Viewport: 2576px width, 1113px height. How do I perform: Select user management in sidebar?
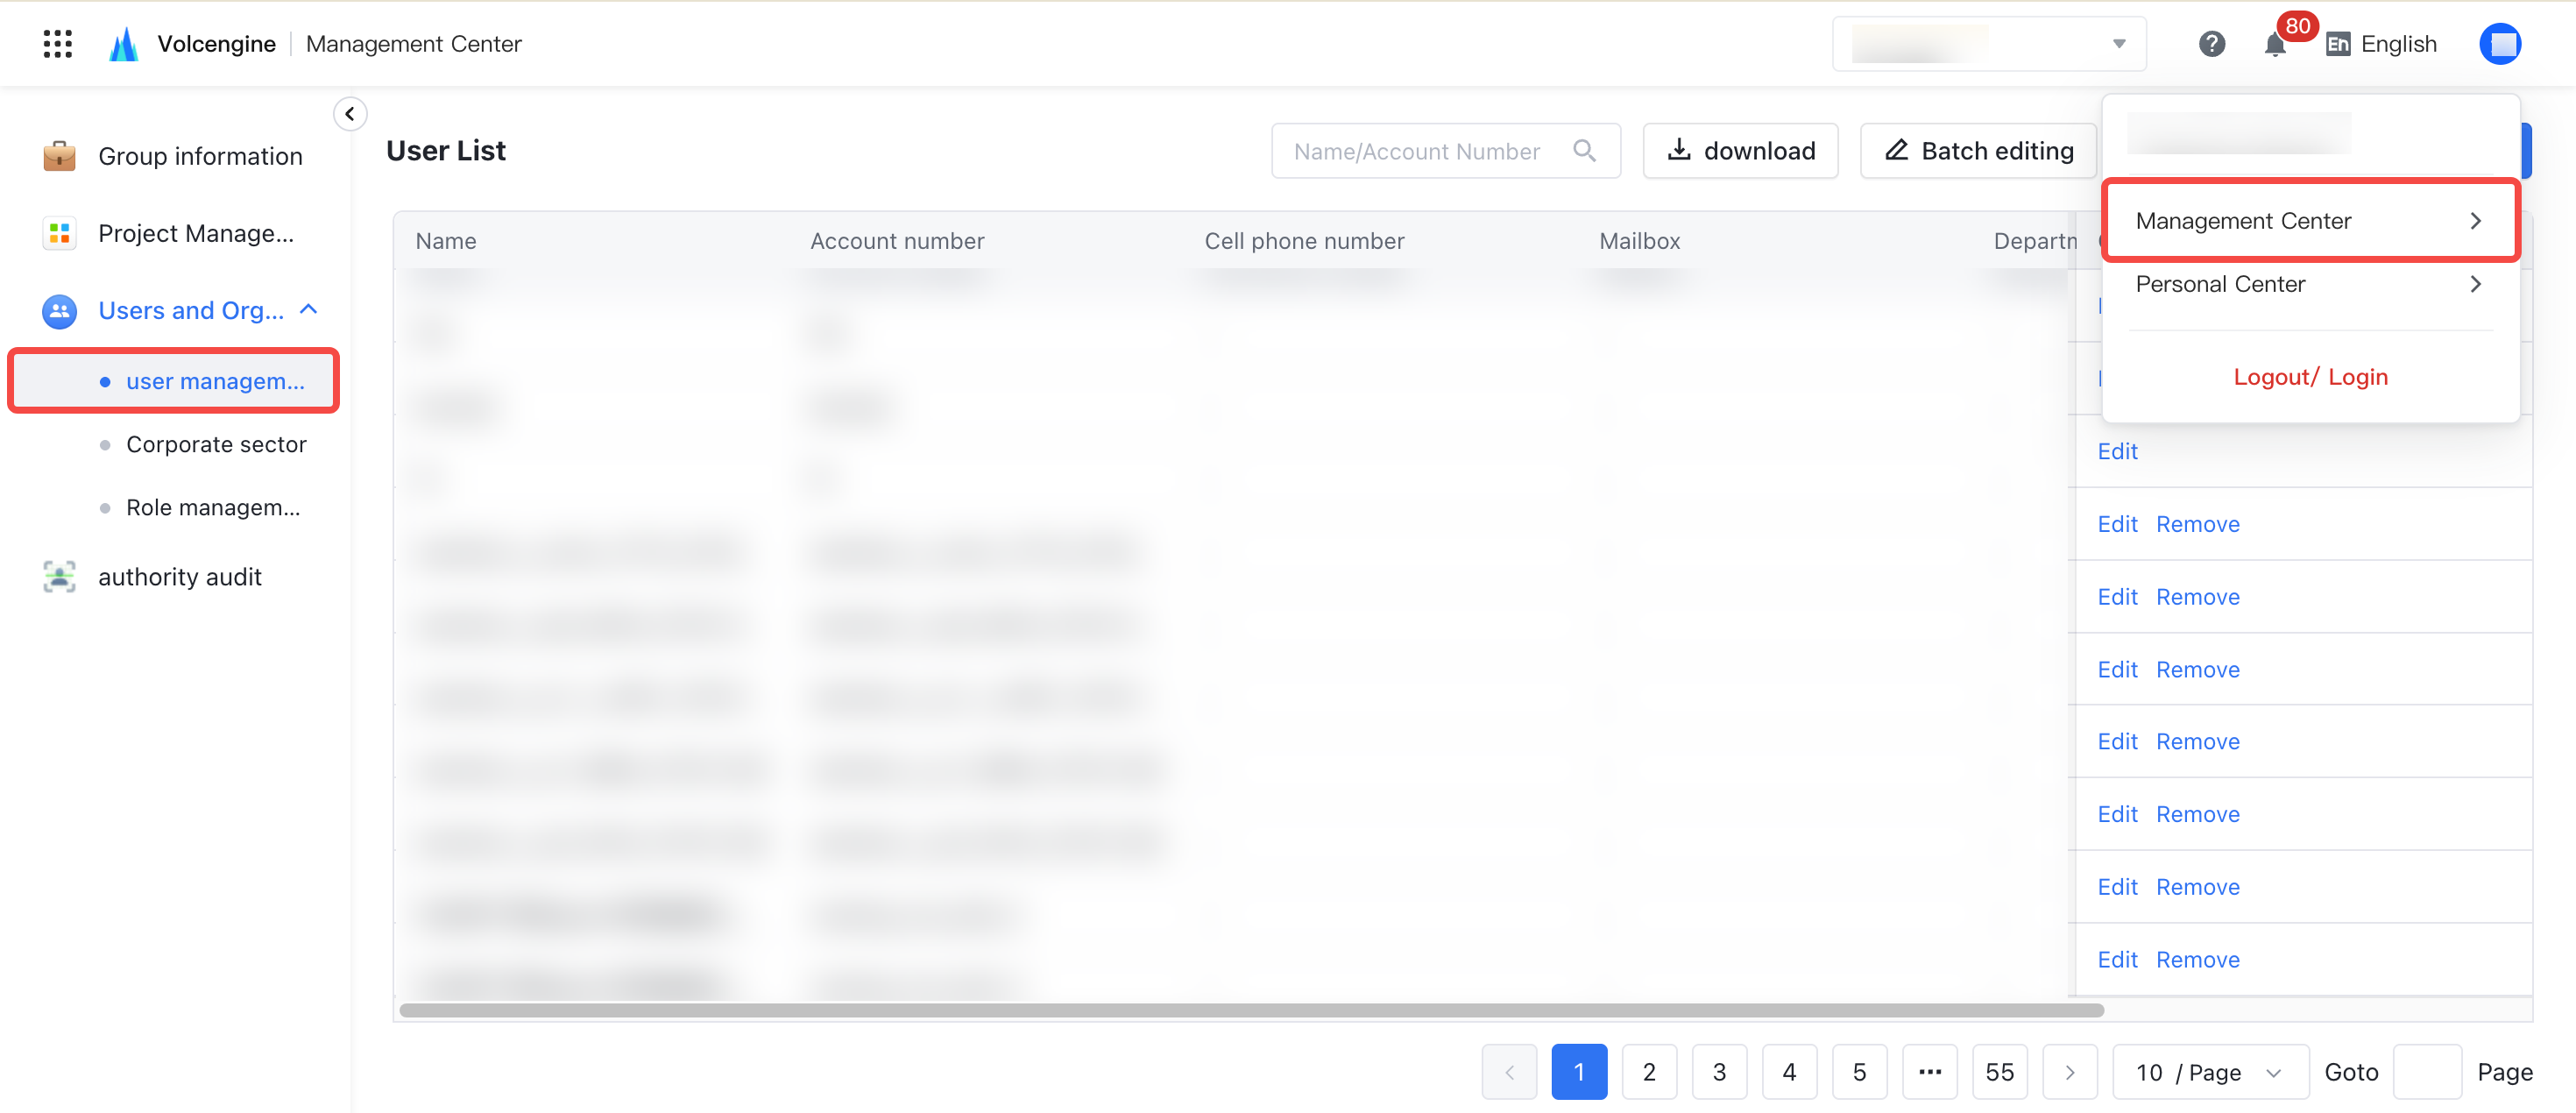[x=174, y=381]
